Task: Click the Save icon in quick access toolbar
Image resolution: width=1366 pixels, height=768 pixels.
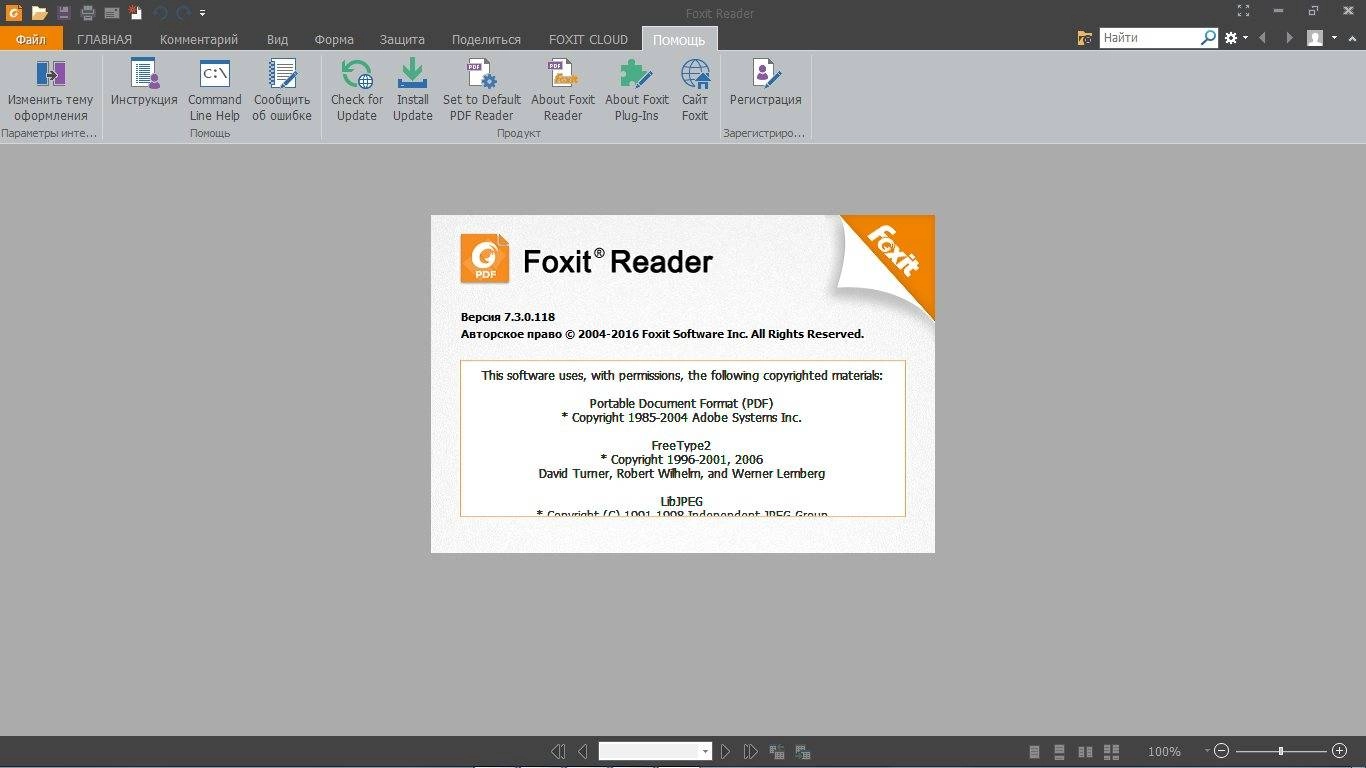Action: coord(64,13)
